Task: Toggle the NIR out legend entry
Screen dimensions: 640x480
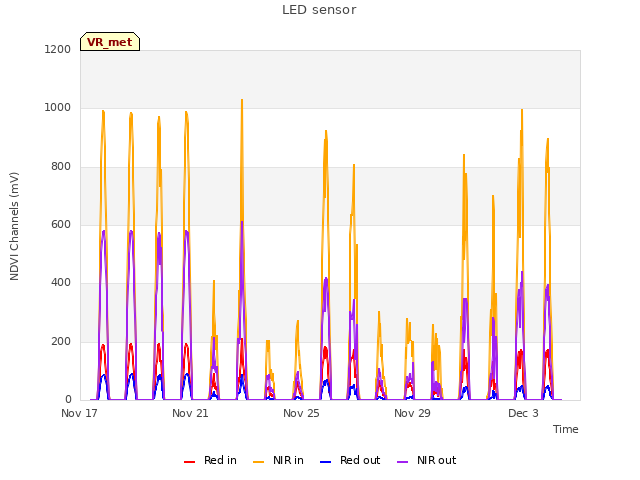Action: [427, 460]
